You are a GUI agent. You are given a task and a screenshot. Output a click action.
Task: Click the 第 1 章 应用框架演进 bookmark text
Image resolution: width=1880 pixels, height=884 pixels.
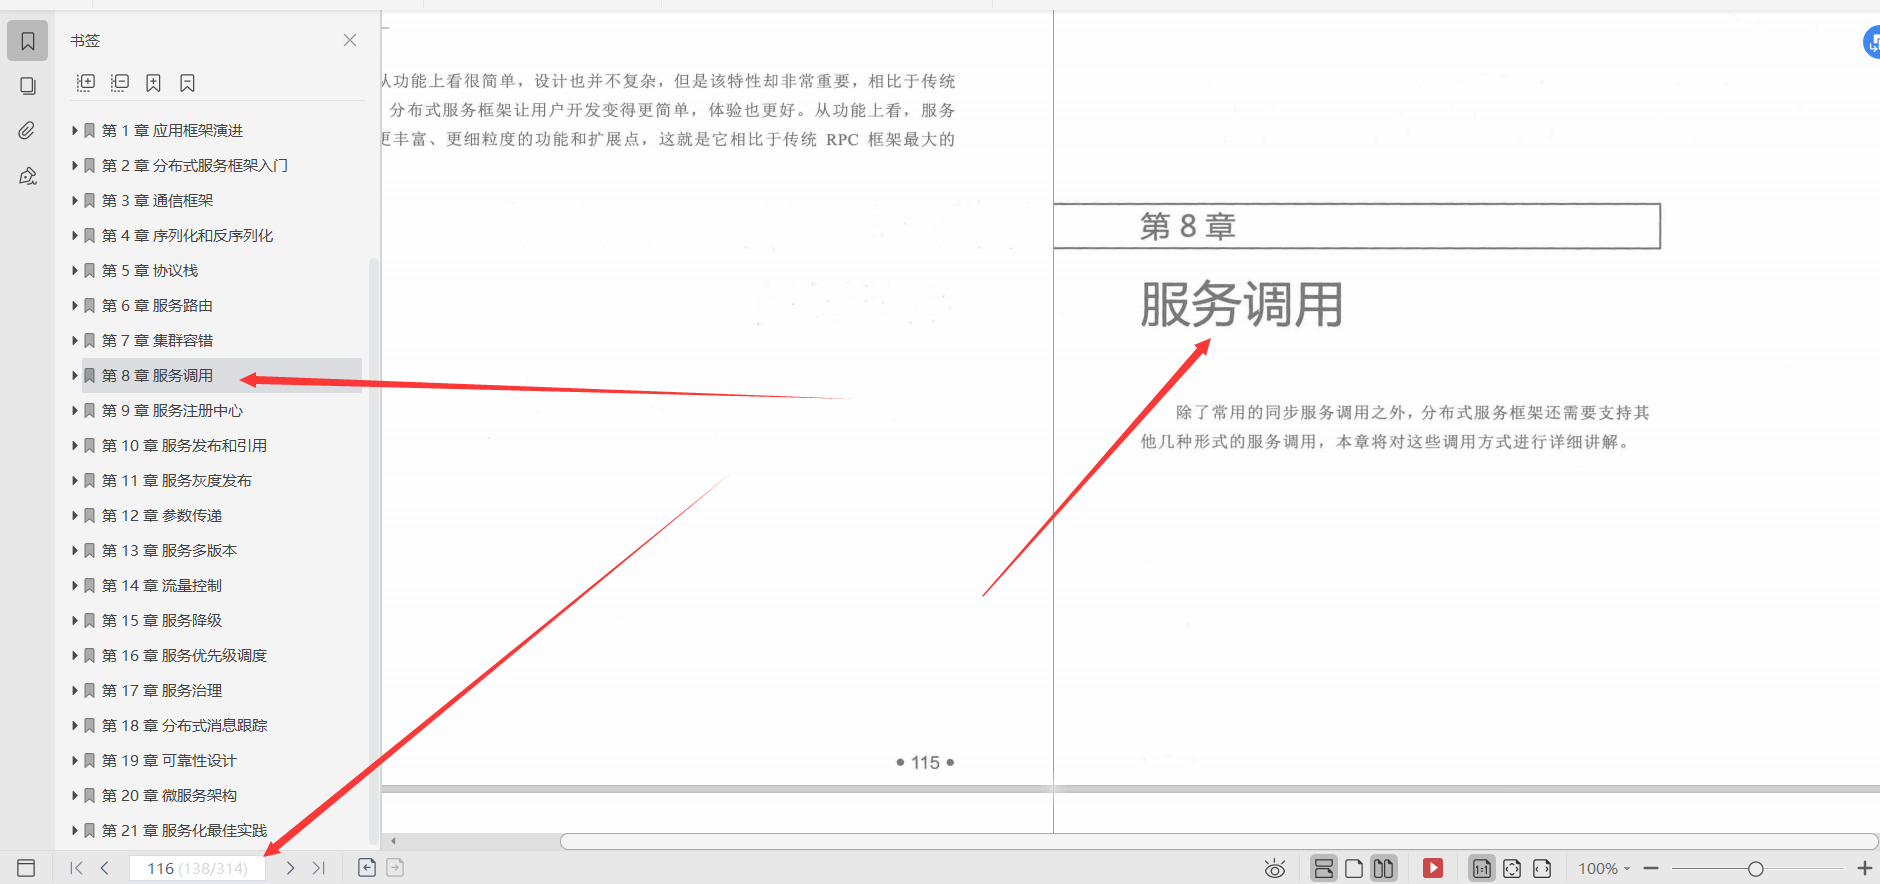172,131
